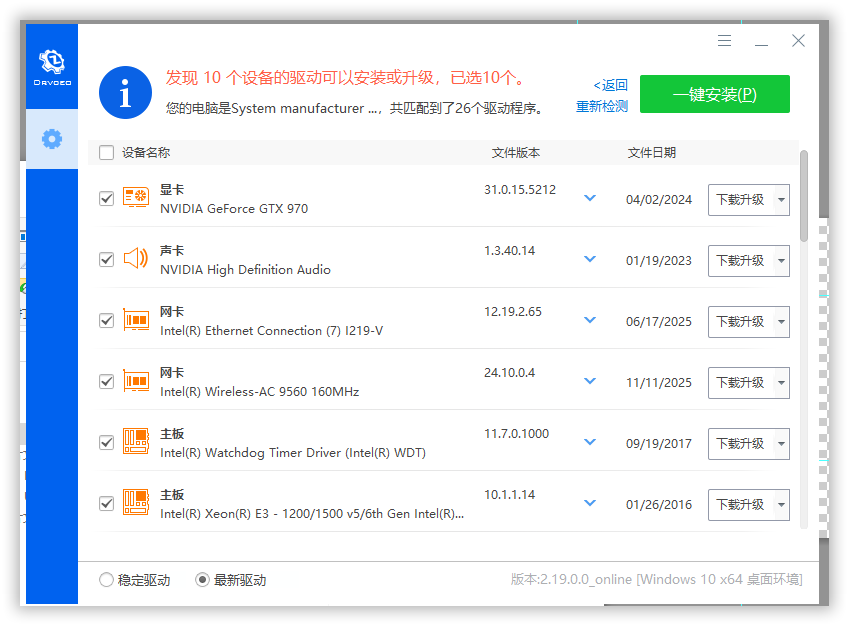Select the 稳定驱动 radio button
This screenshot has height=626, width=849.
click(x=107, y=580)
